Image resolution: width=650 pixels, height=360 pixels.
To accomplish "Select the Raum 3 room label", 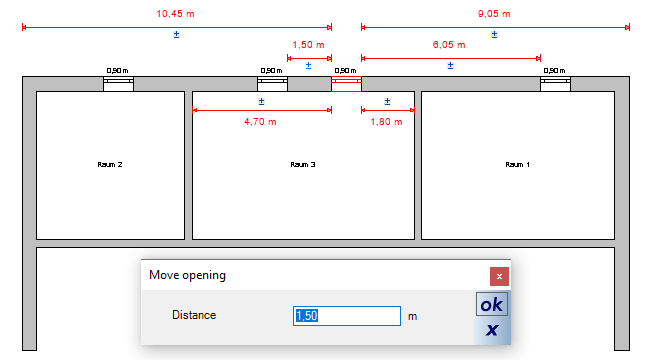I will click(x=303, y=165).
